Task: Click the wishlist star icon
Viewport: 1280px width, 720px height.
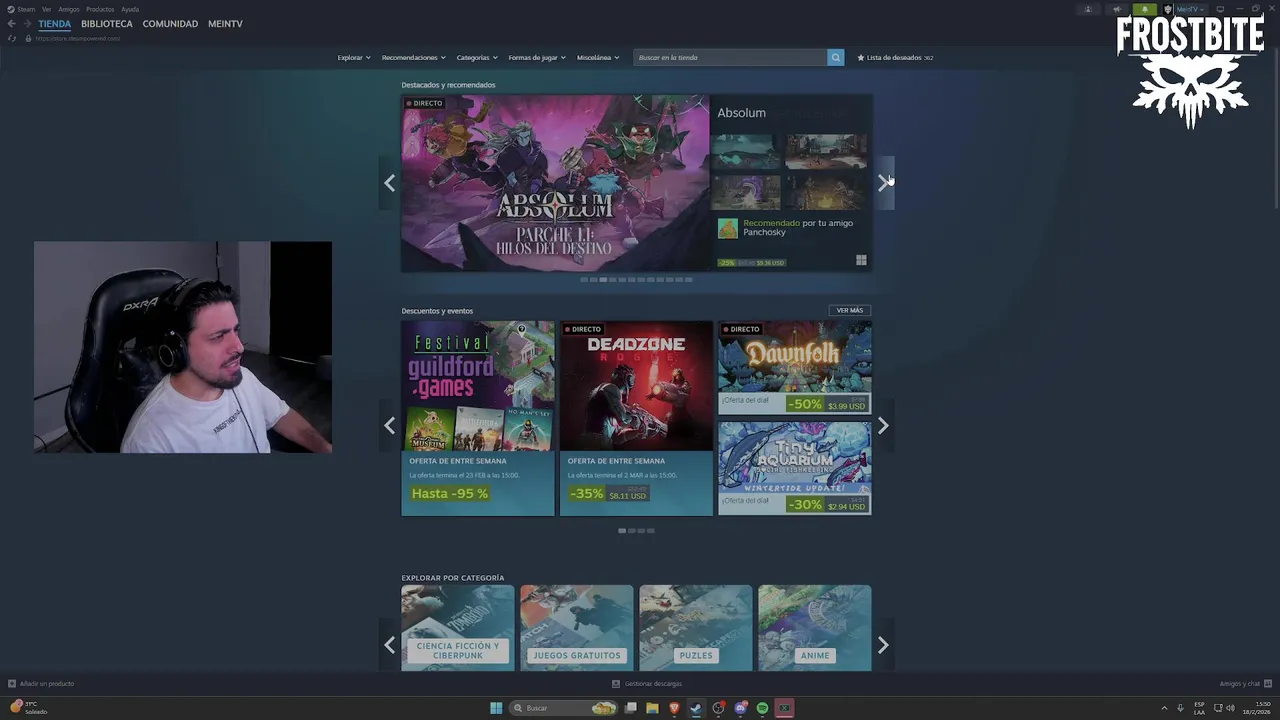Action: click(861, 57)
